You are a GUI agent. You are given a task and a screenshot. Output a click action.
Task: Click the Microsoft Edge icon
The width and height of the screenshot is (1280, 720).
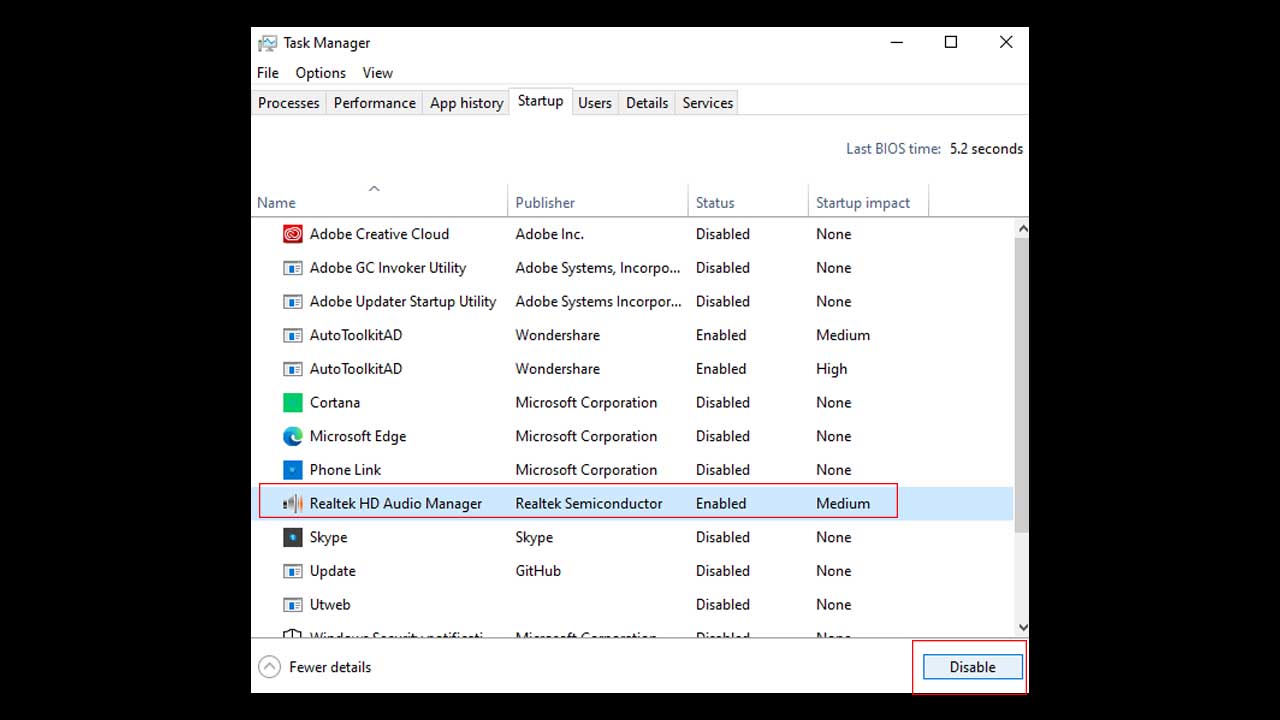pyautogui.click(x=292, y=436)
